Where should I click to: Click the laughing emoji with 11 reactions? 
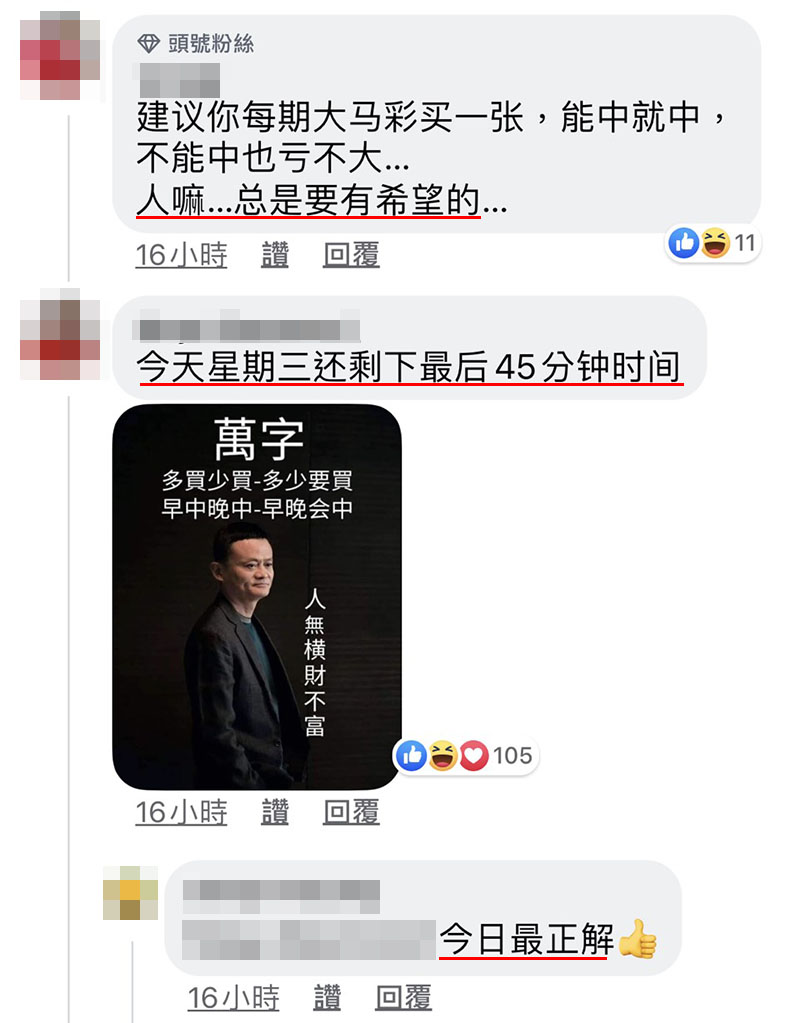point(715,243)
